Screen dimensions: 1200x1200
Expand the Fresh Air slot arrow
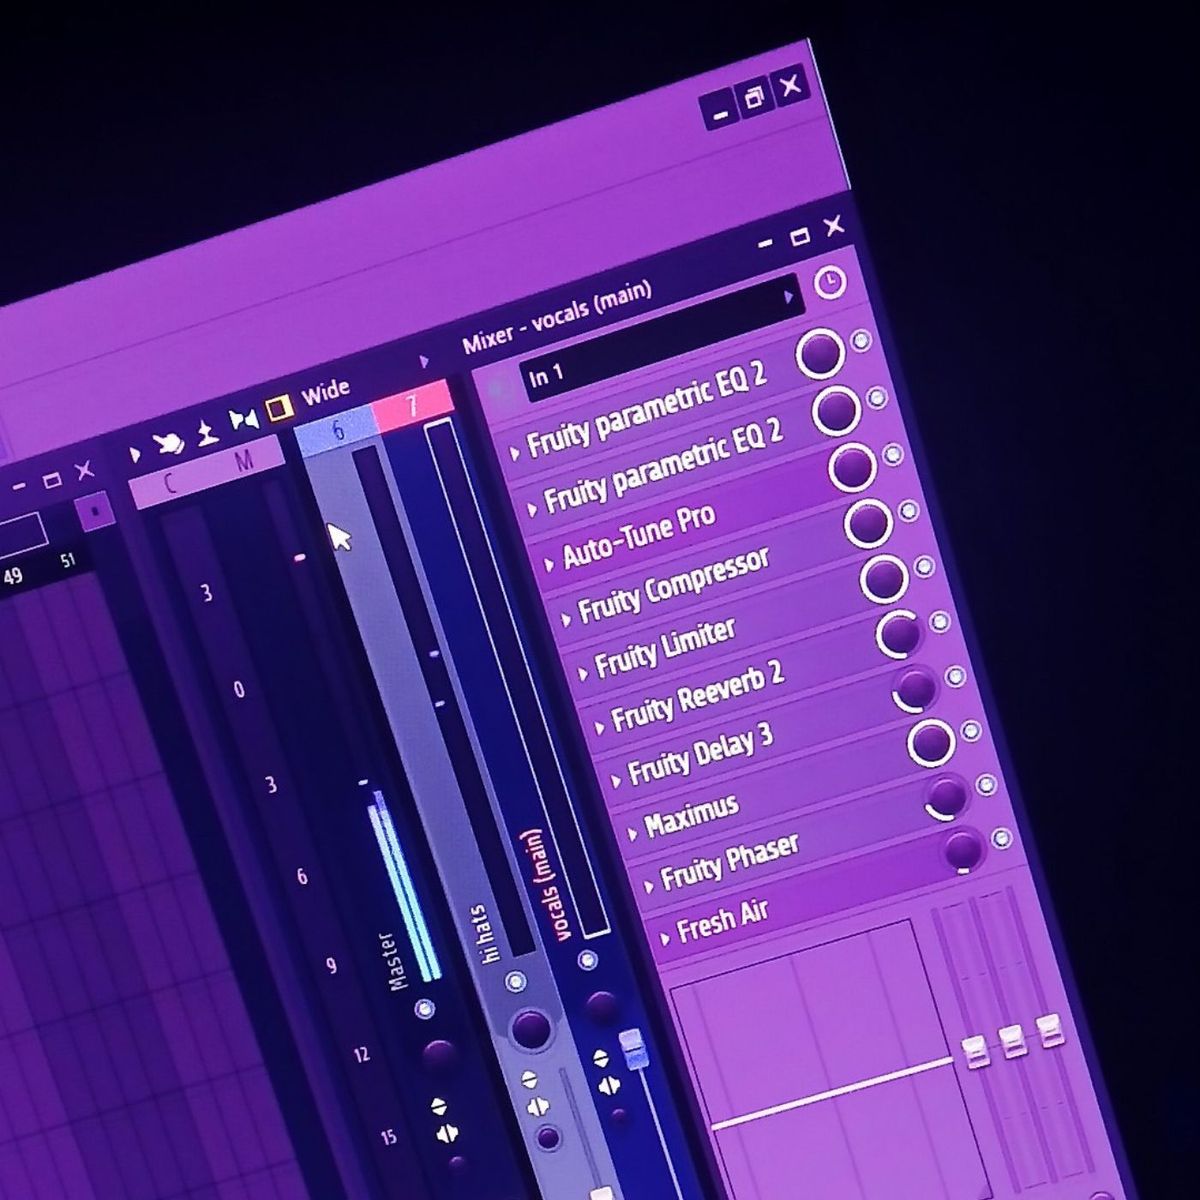tap(666, 939)
